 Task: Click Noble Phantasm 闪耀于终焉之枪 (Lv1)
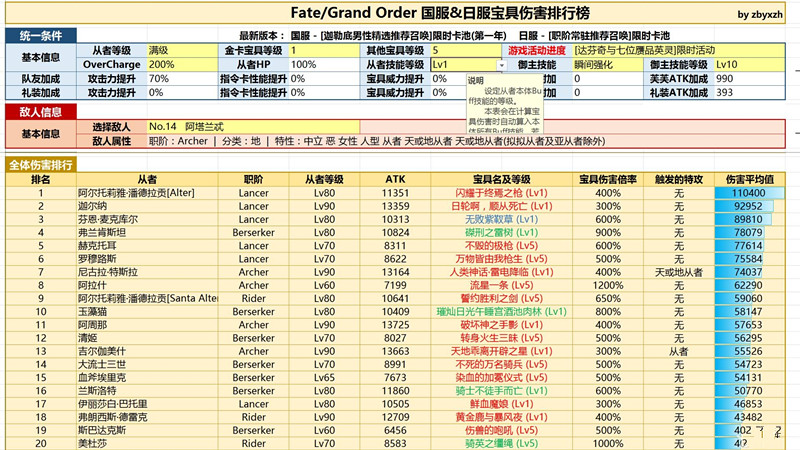[x=502, y=193]
